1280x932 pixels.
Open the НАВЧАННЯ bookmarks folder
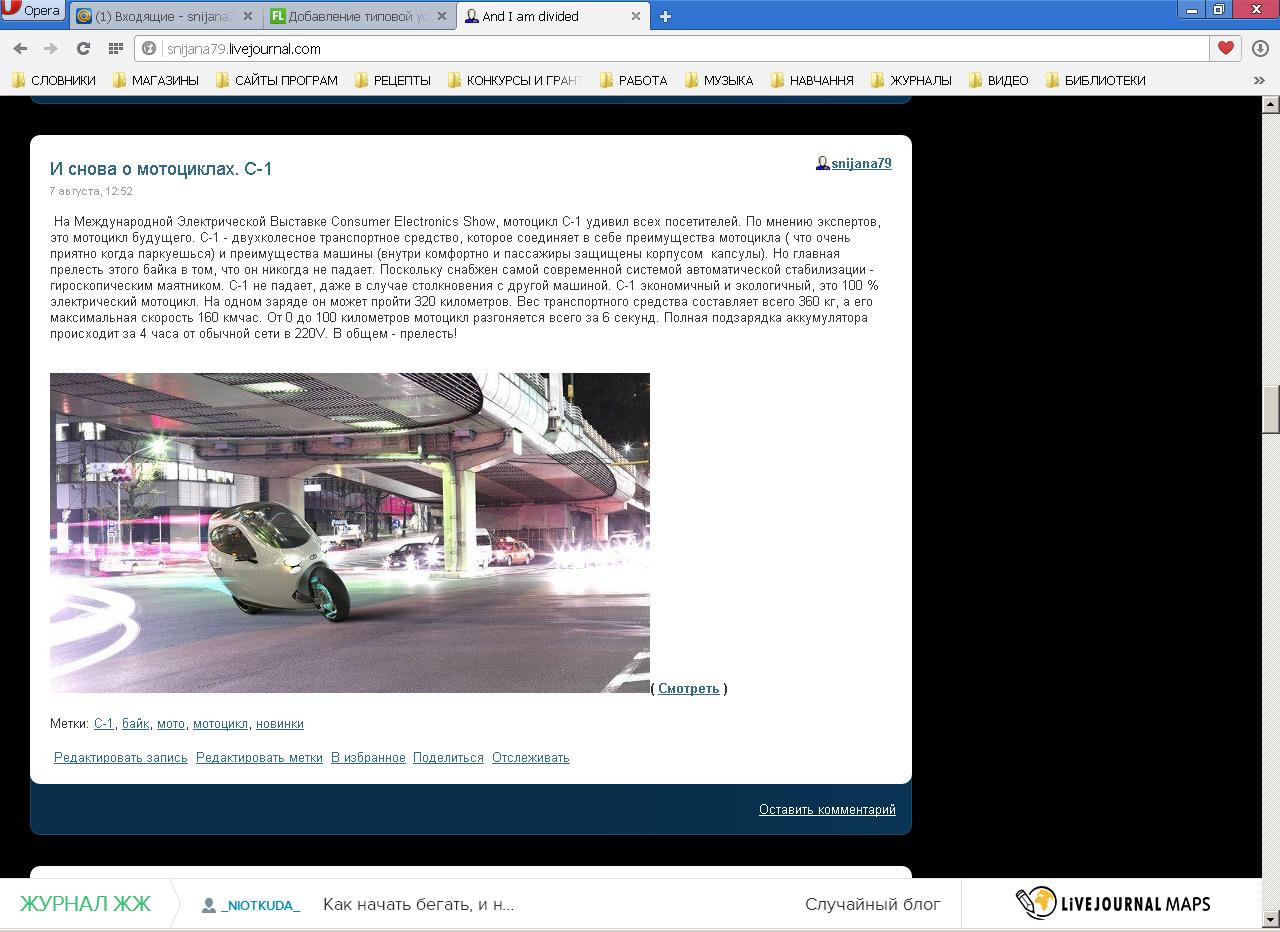tap(812, 80)
